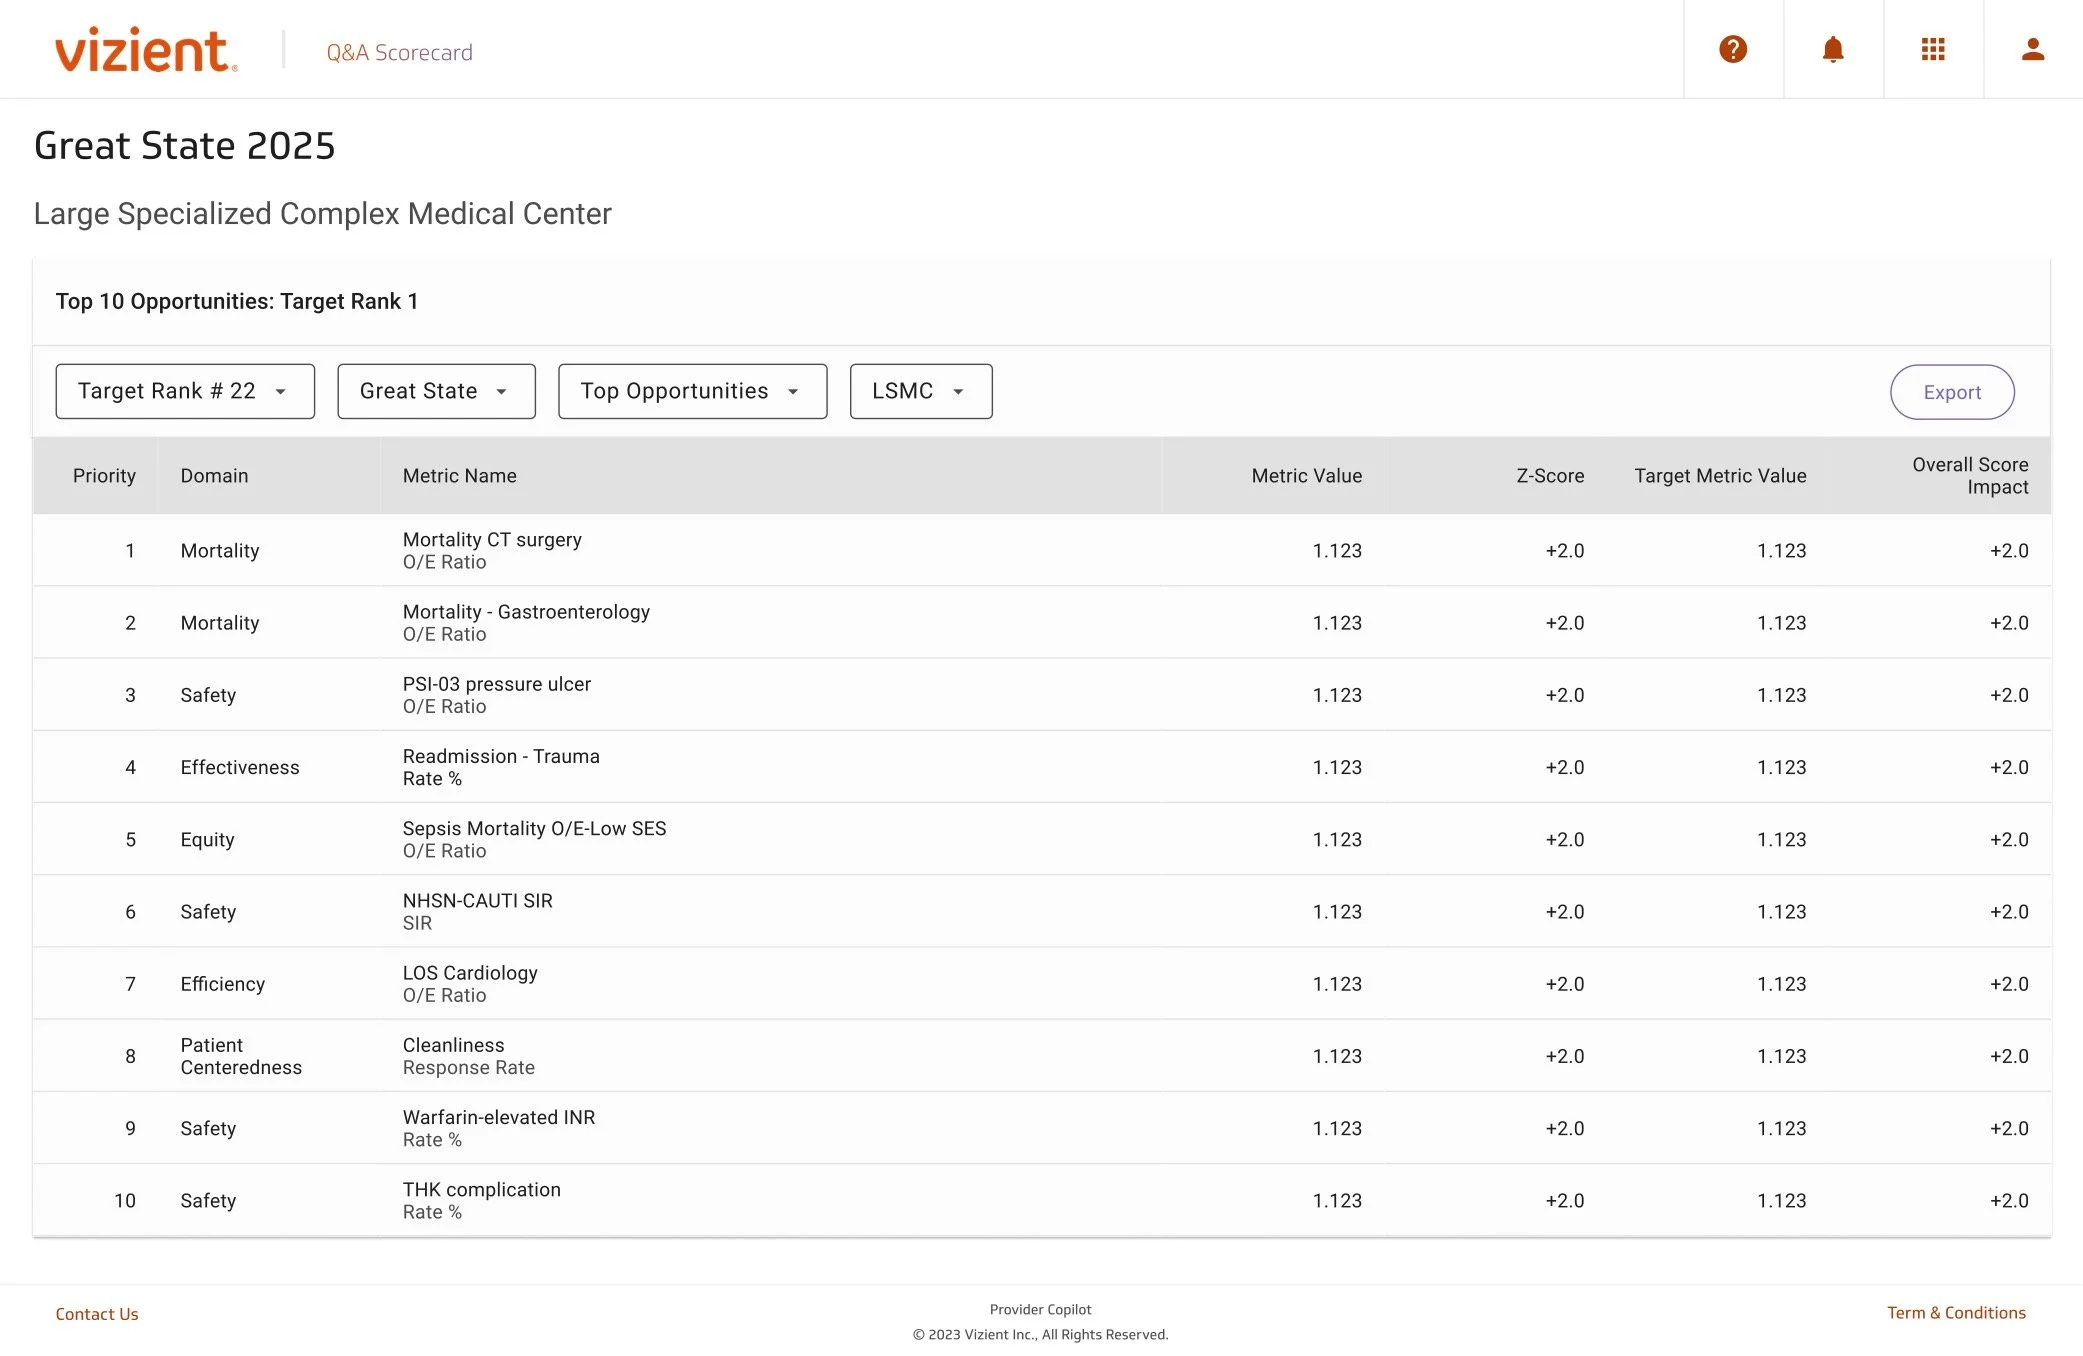This screenshot has width=2083, height=1356.
Task: Click the Export button
Action: [x=1951, y=391]
